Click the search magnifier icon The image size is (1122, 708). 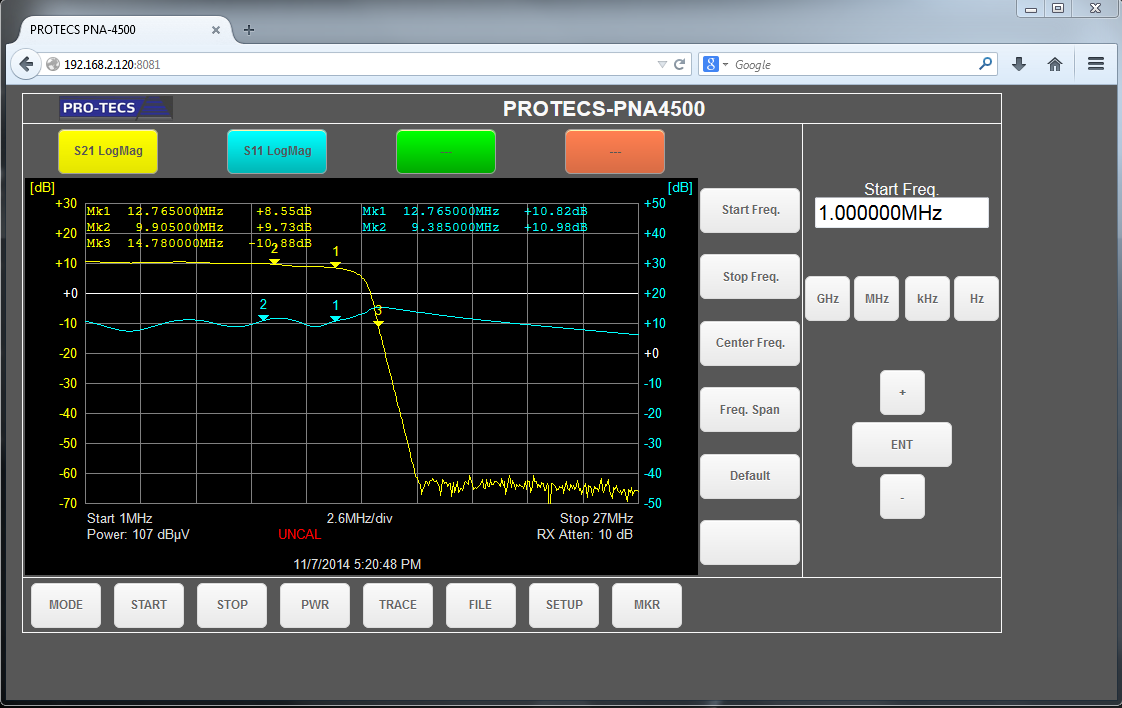click(985, 64)
